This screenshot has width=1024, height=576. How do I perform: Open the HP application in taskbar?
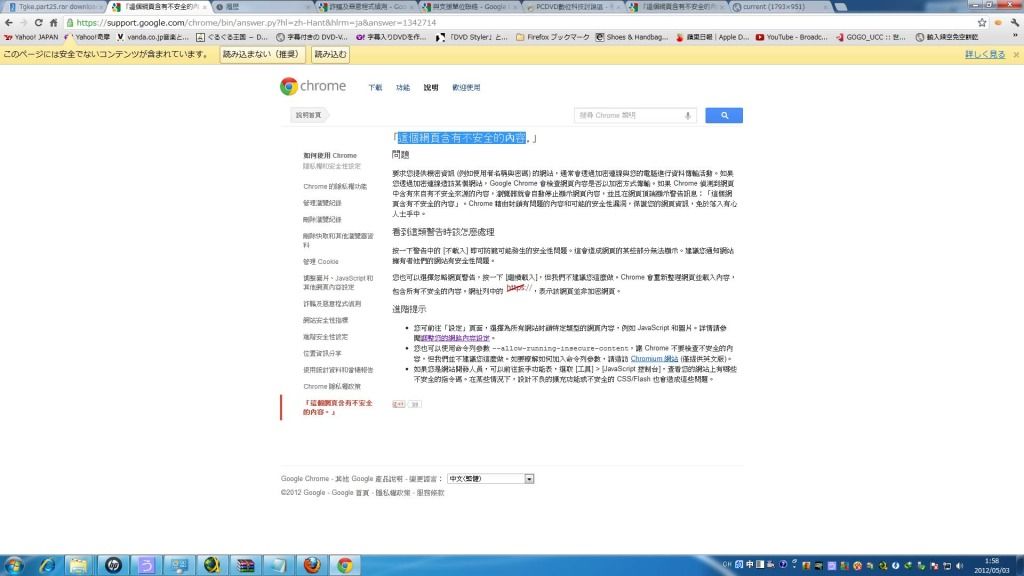pyautogui.click(x=113, y=565)
